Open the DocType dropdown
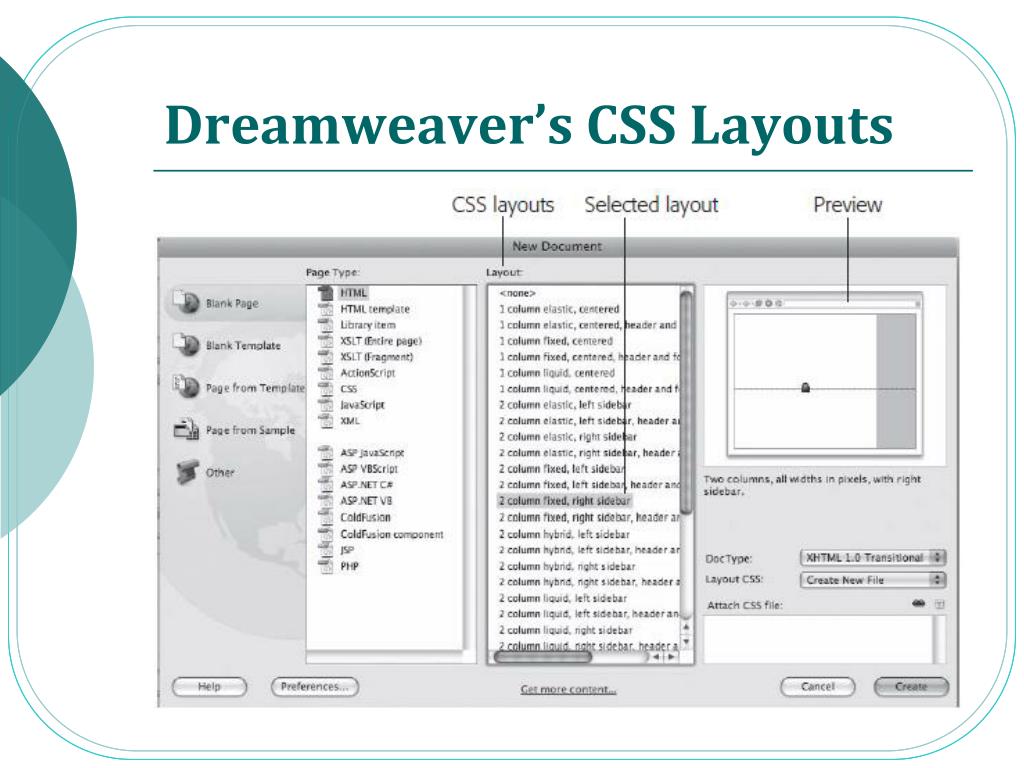The height and width of the screenshot is (768, 1024). [x=873, y=558]
